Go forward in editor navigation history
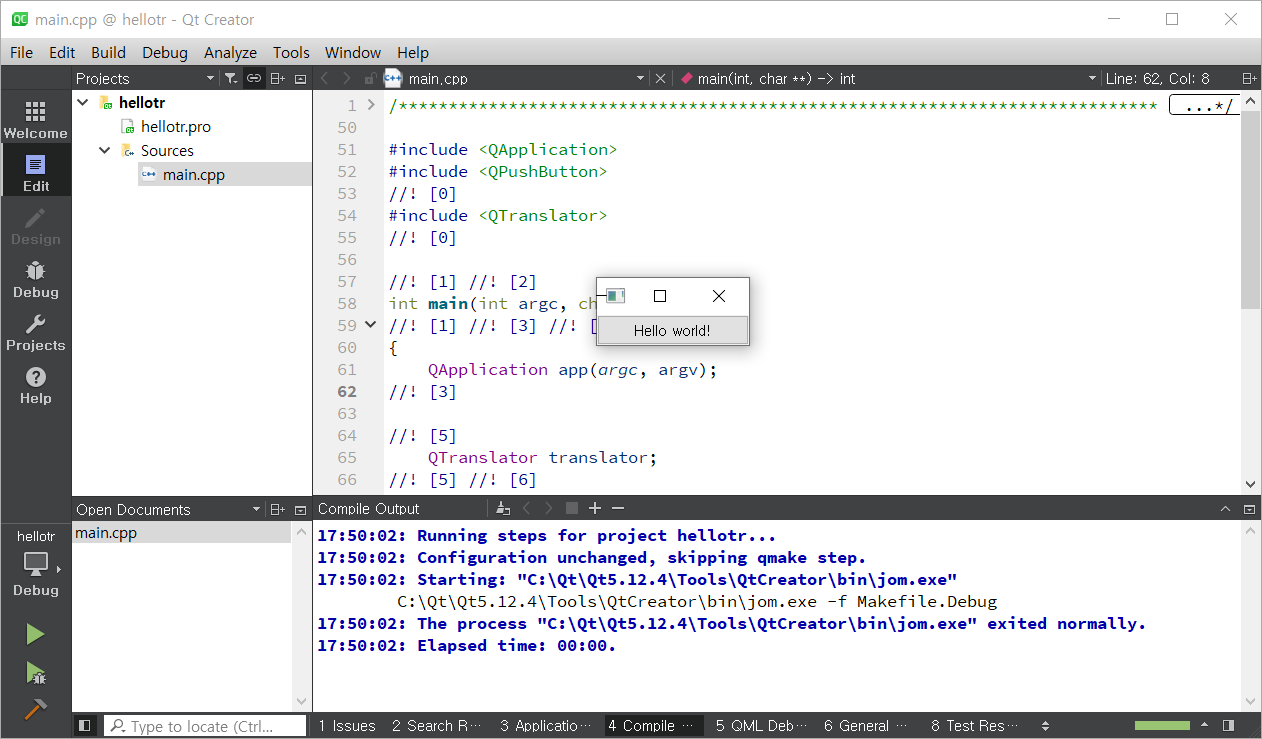Viewport: 1262px width, 739px height. pyautogui.click(x=346, y=78)
